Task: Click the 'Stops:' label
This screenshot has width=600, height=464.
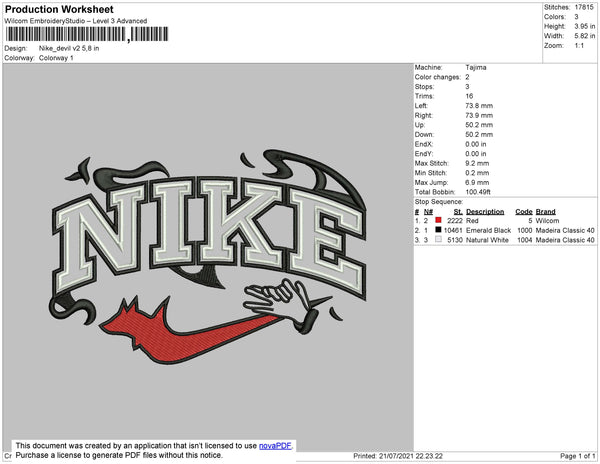Action: click(x=424, y=86)
